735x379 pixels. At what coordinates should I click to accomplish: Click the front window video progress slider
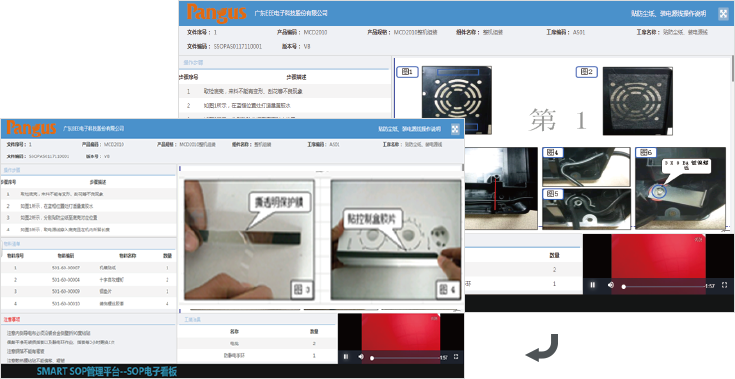[x=406, y=358]
